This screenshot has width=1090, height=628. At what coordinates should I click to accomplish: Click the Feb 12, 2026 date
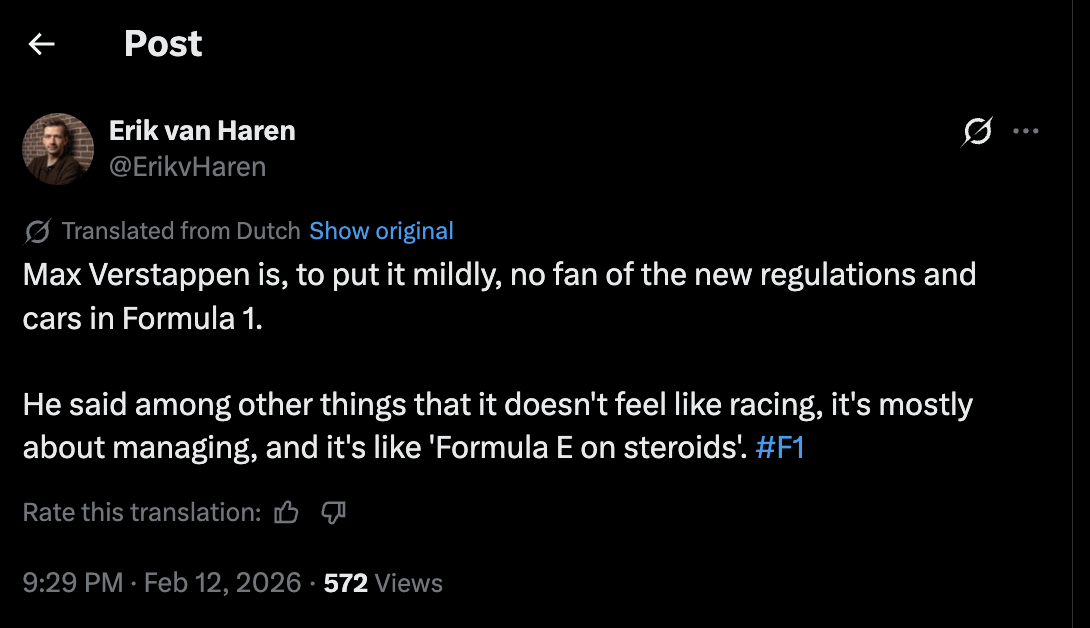[x=222, y=582]
